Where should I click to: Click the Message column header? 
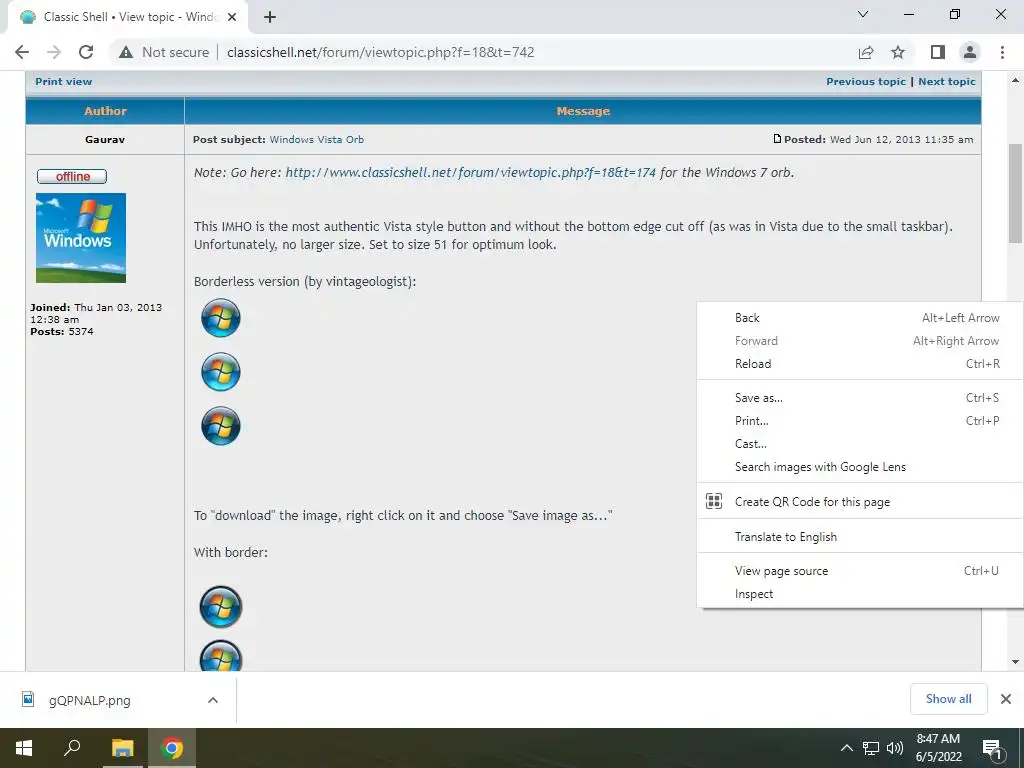coord(583,111)
